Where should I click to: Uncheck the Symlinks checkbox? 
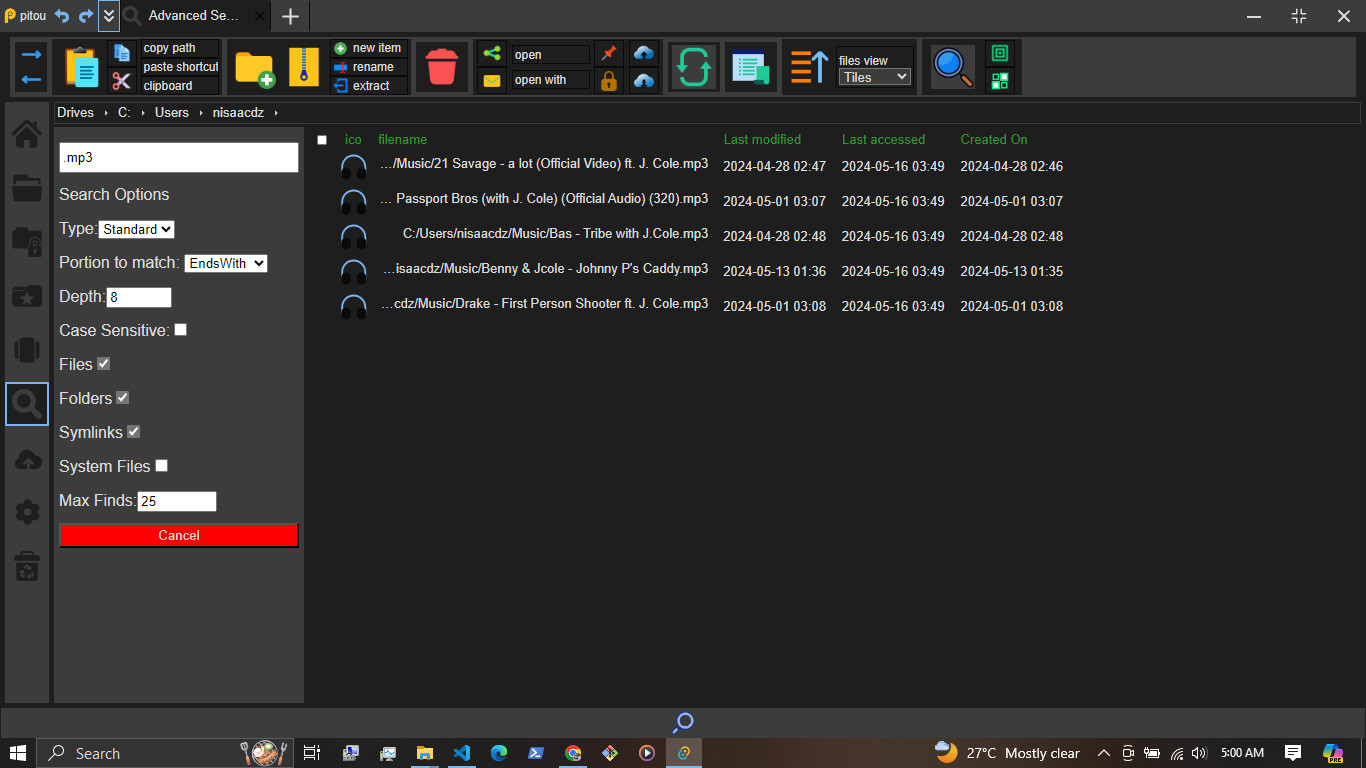tap(133, 432)
